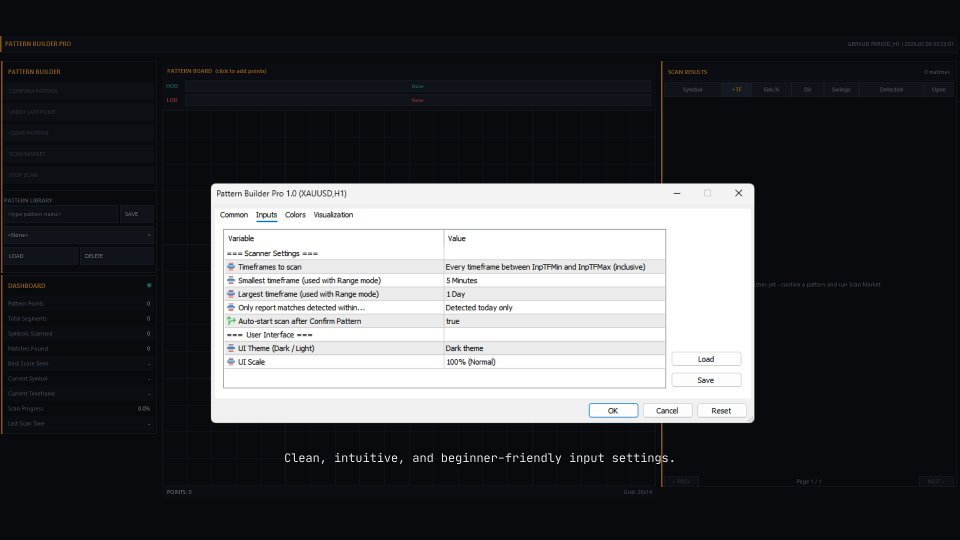Viewport: 960px width, 540px height.
Task: Select the Inputs tab
Action: click(x=266, y=215)
